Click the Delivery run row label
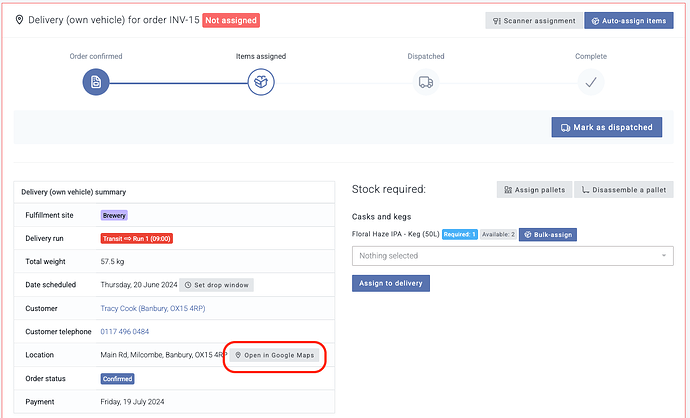 pos(44,238)
